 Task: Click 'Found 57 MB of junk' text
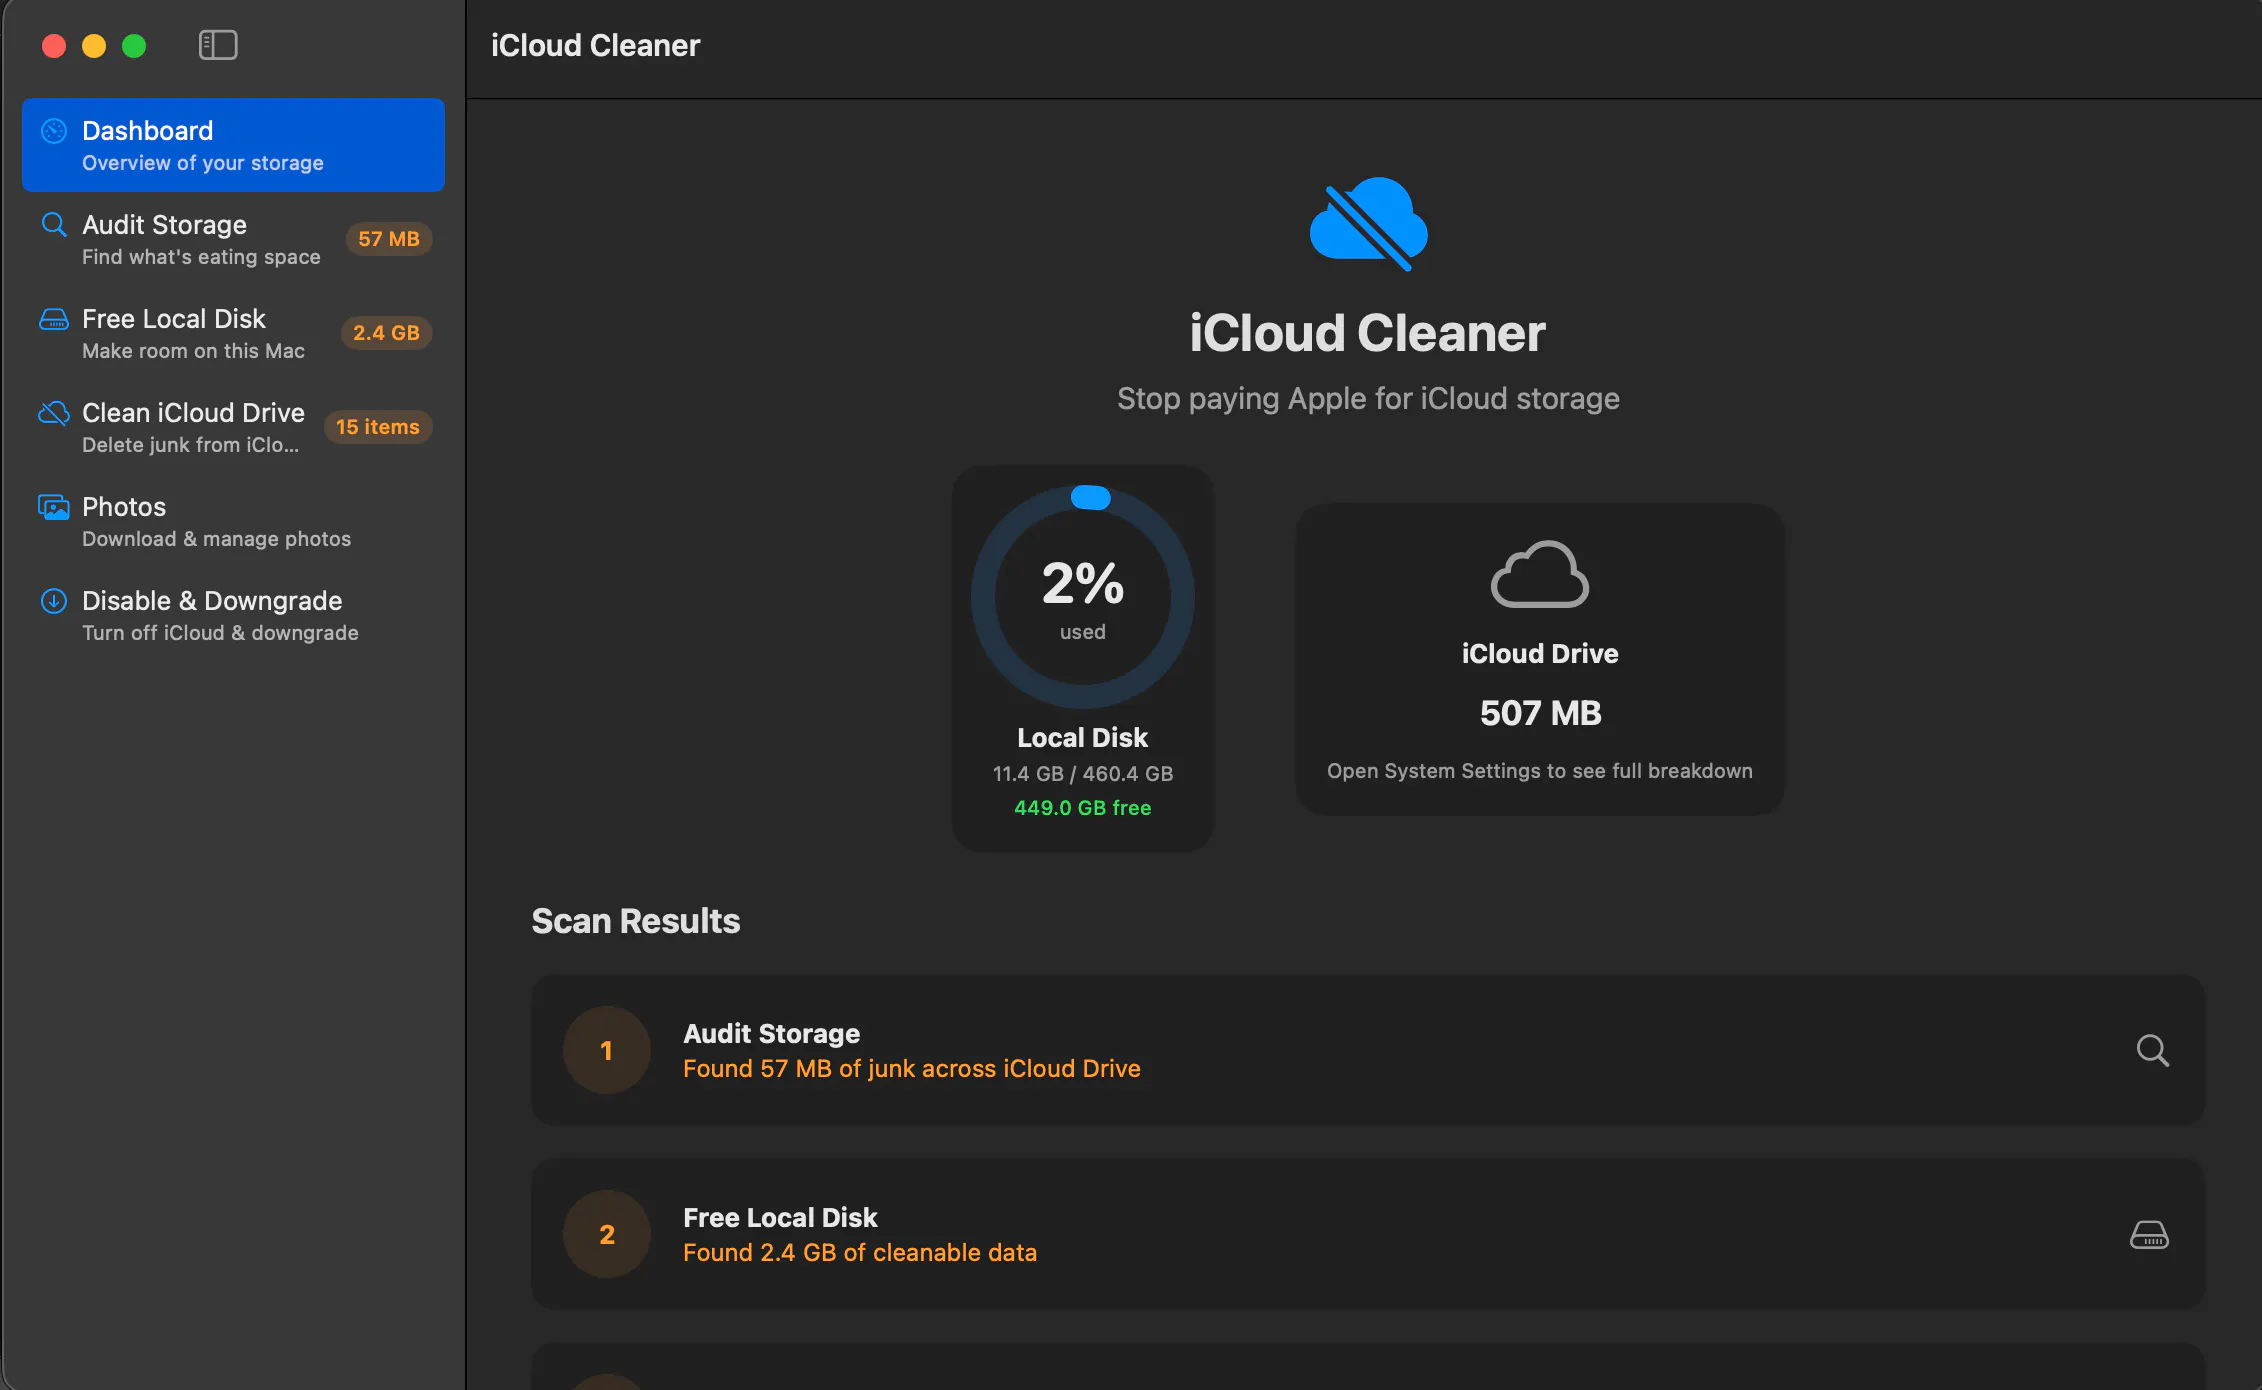tap(912, 1069)
